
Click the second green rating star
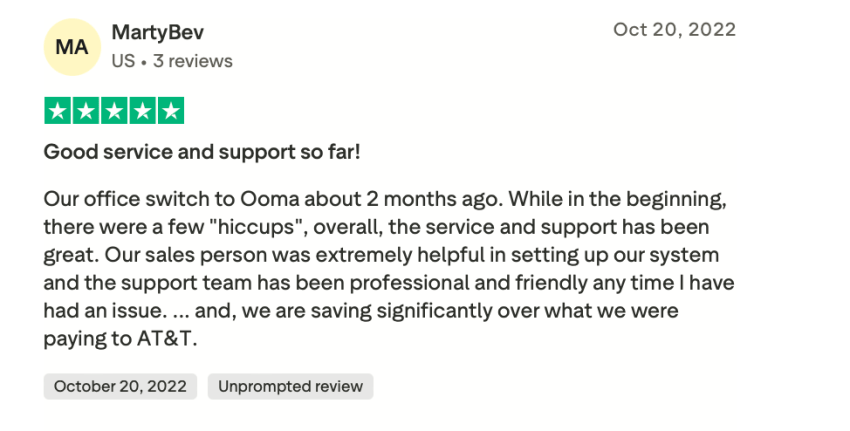[x=86, y=111]
